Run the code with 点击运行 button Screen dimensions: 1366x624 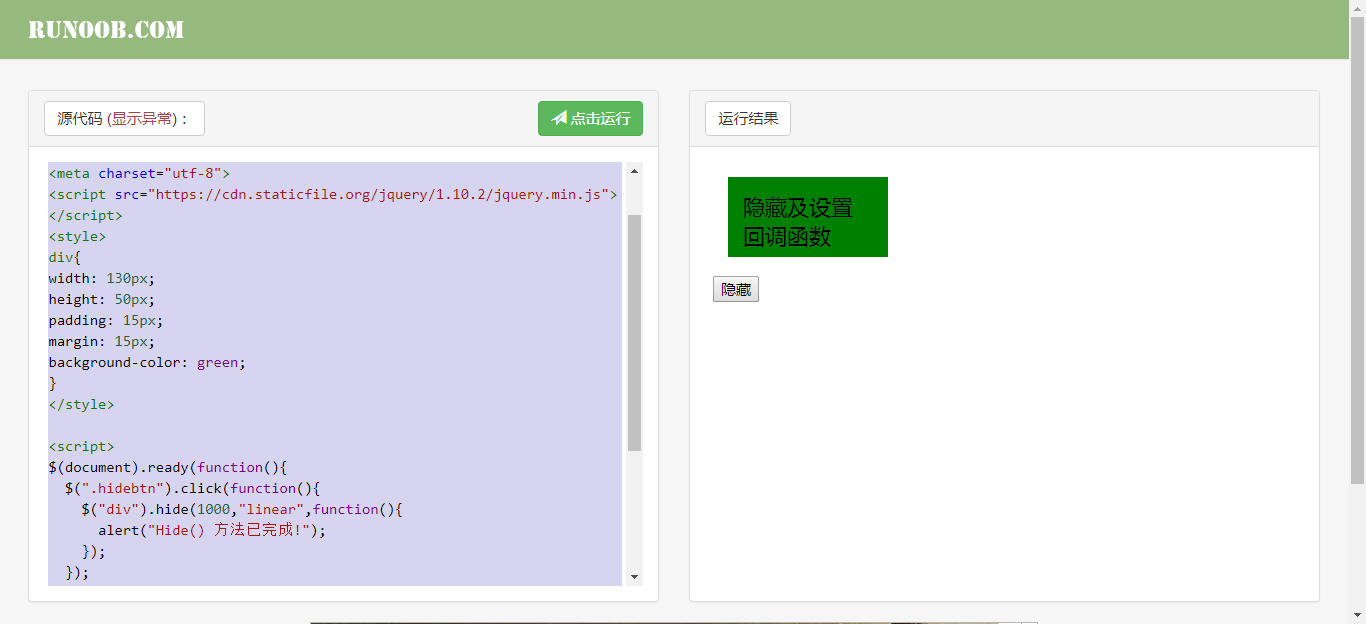(590, 118)
